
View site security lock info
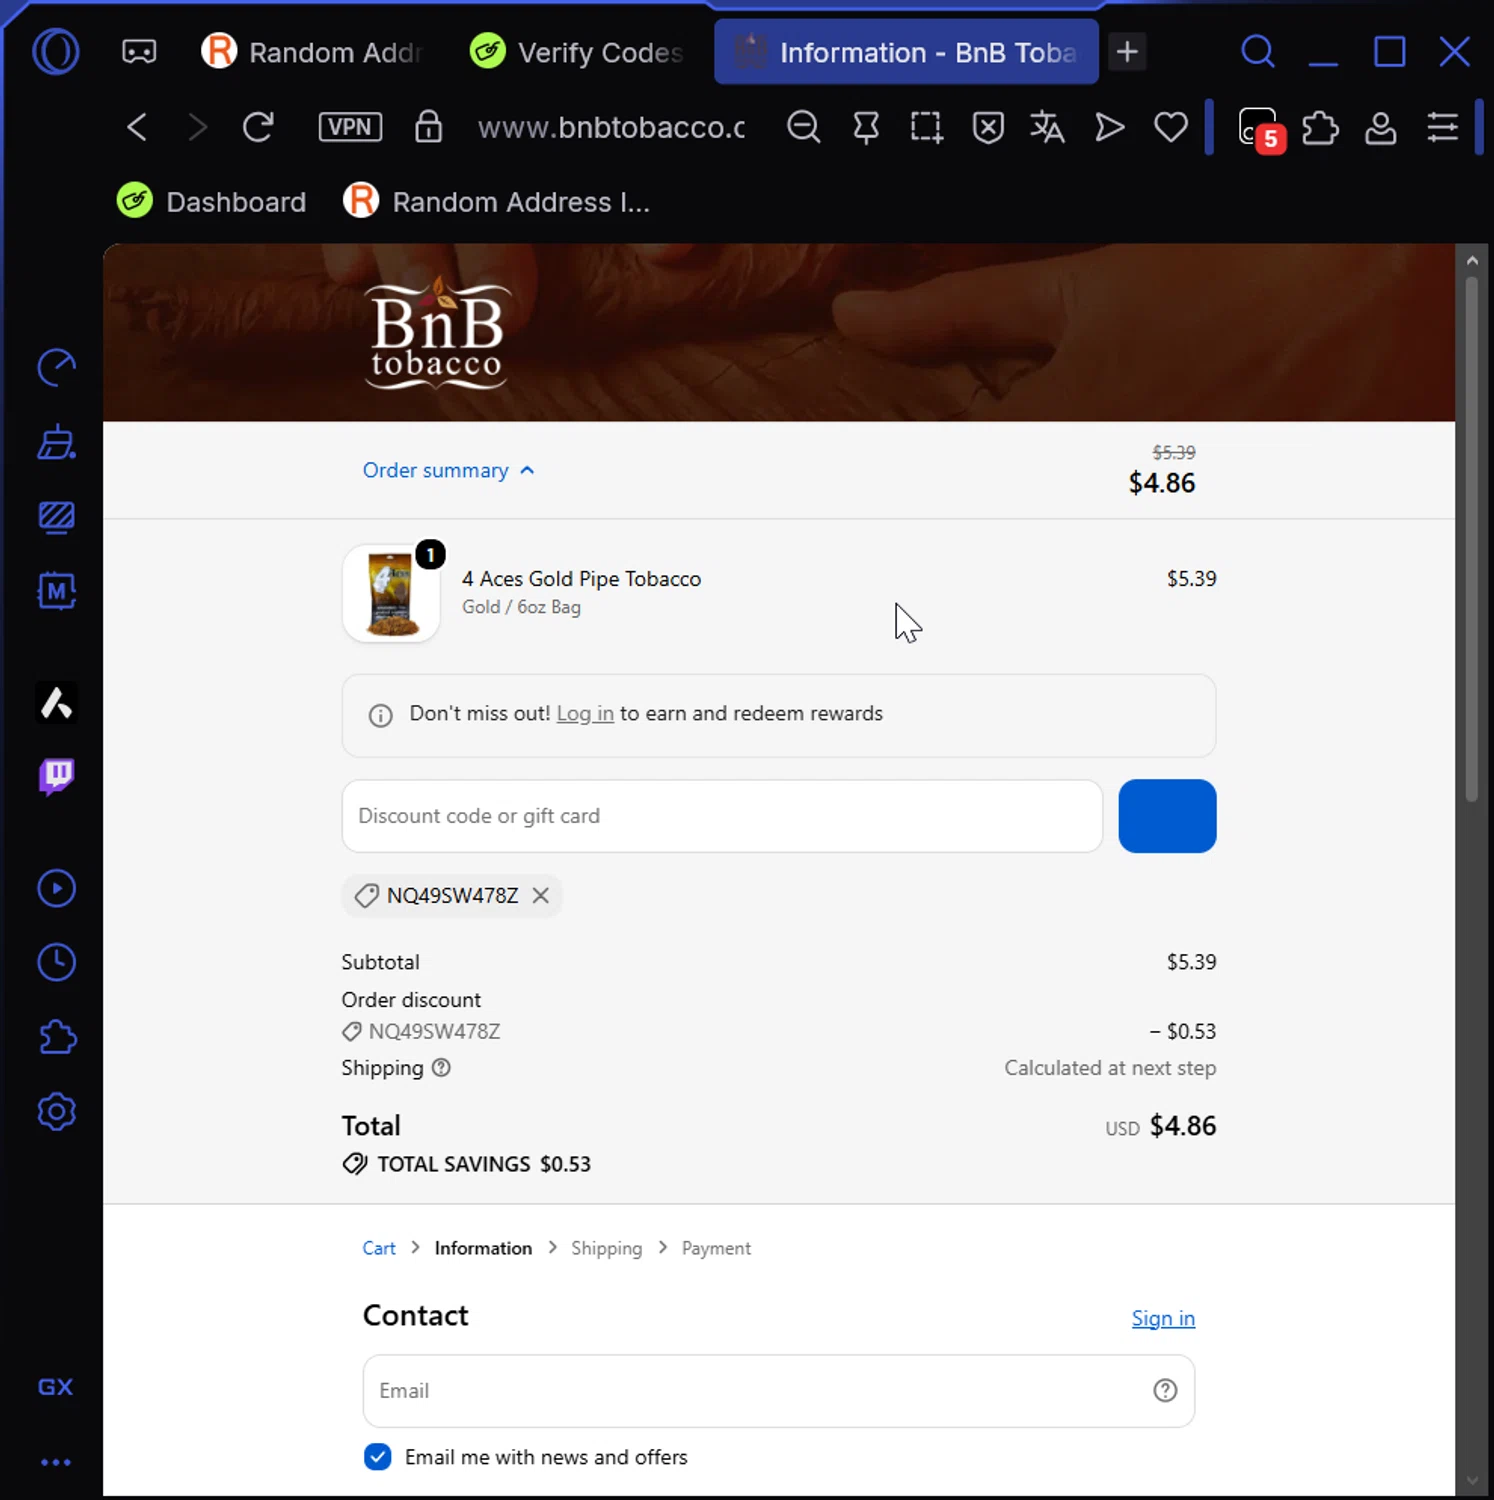[x=428, y=127]
